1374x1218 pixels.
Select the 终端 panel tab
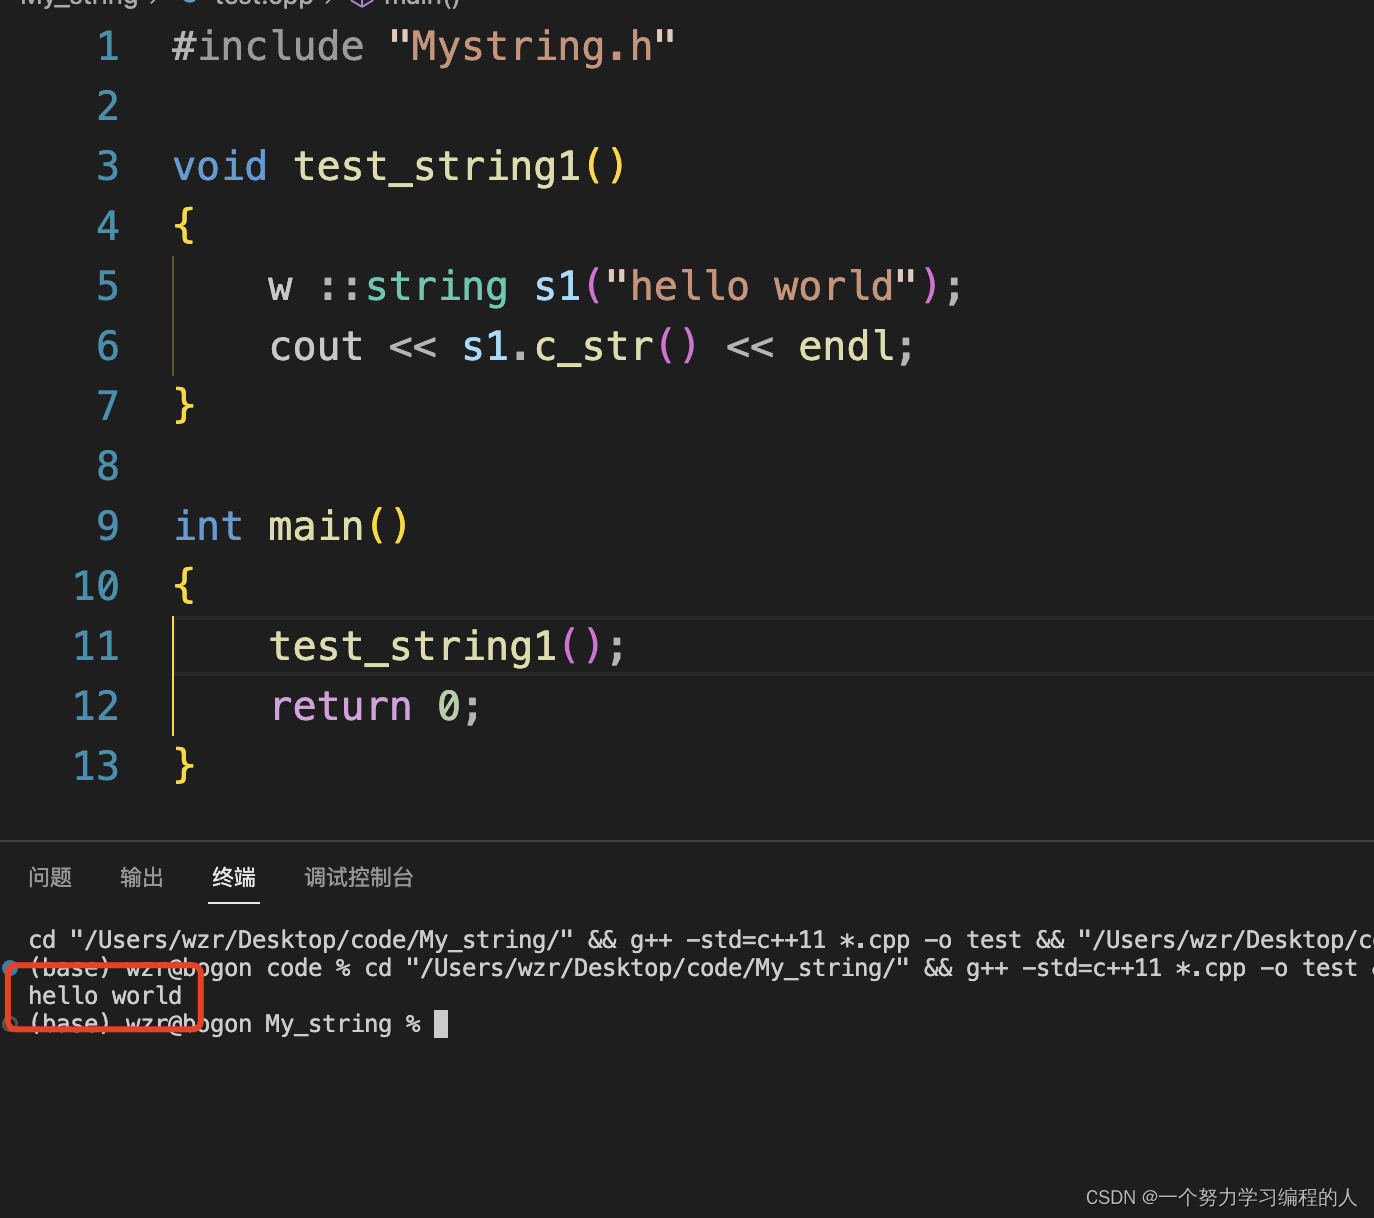pos(234,877)
